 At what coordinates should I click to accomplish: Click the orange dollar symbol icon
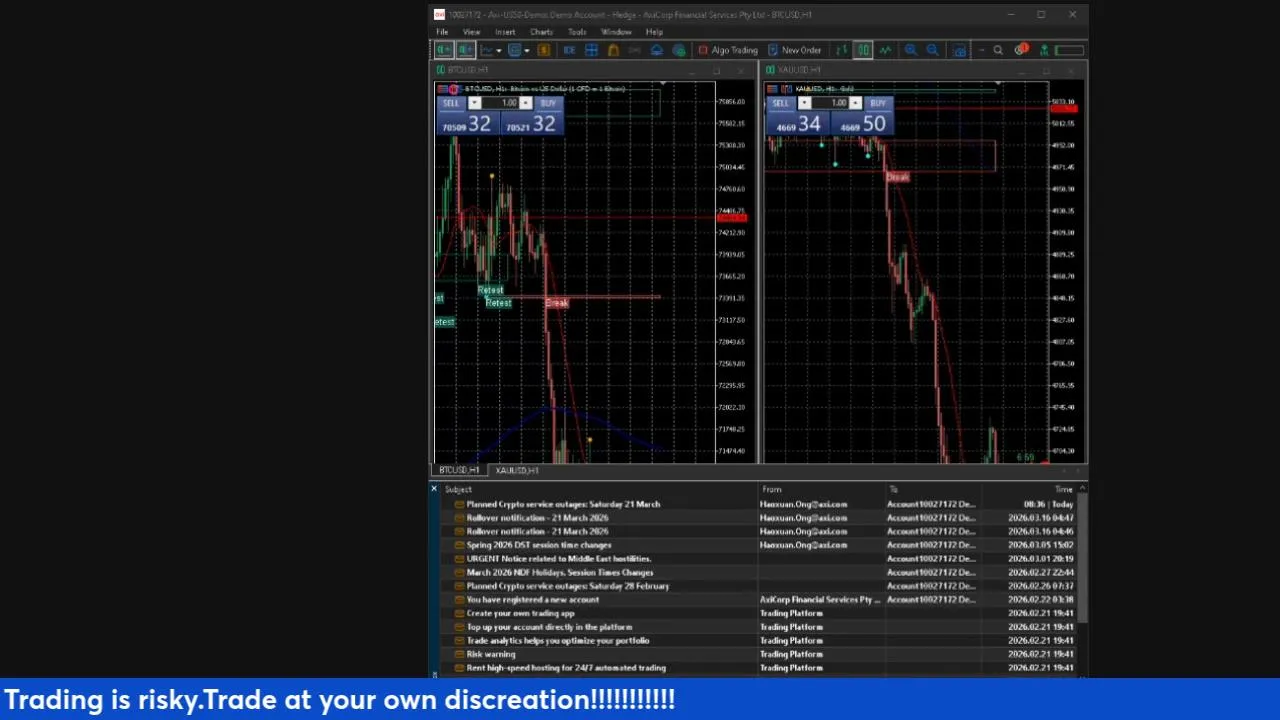point(544,50)
